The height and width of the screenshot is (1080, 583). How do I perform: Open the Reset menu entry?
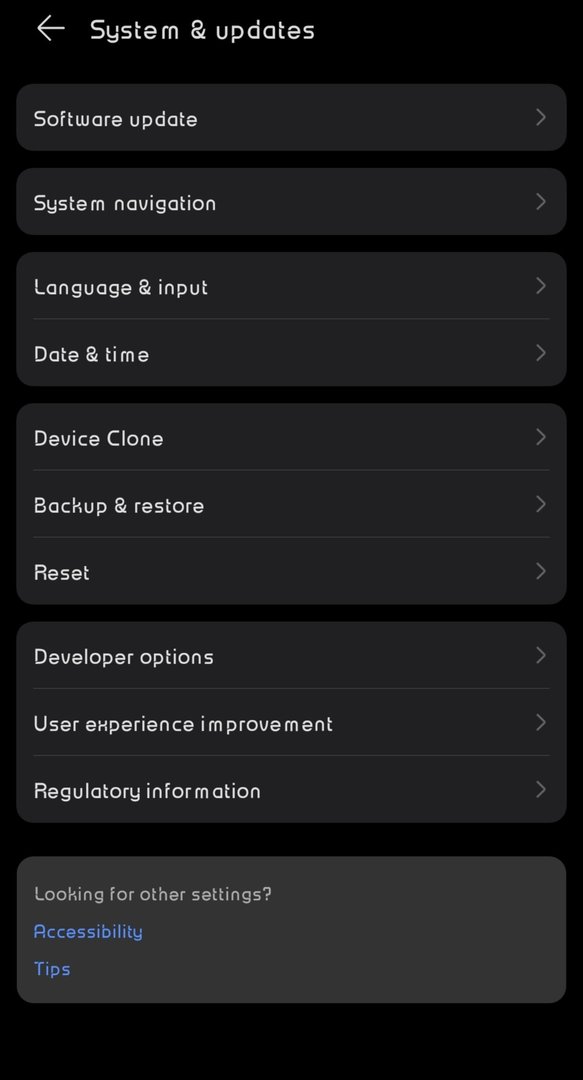tap(292, 572)
